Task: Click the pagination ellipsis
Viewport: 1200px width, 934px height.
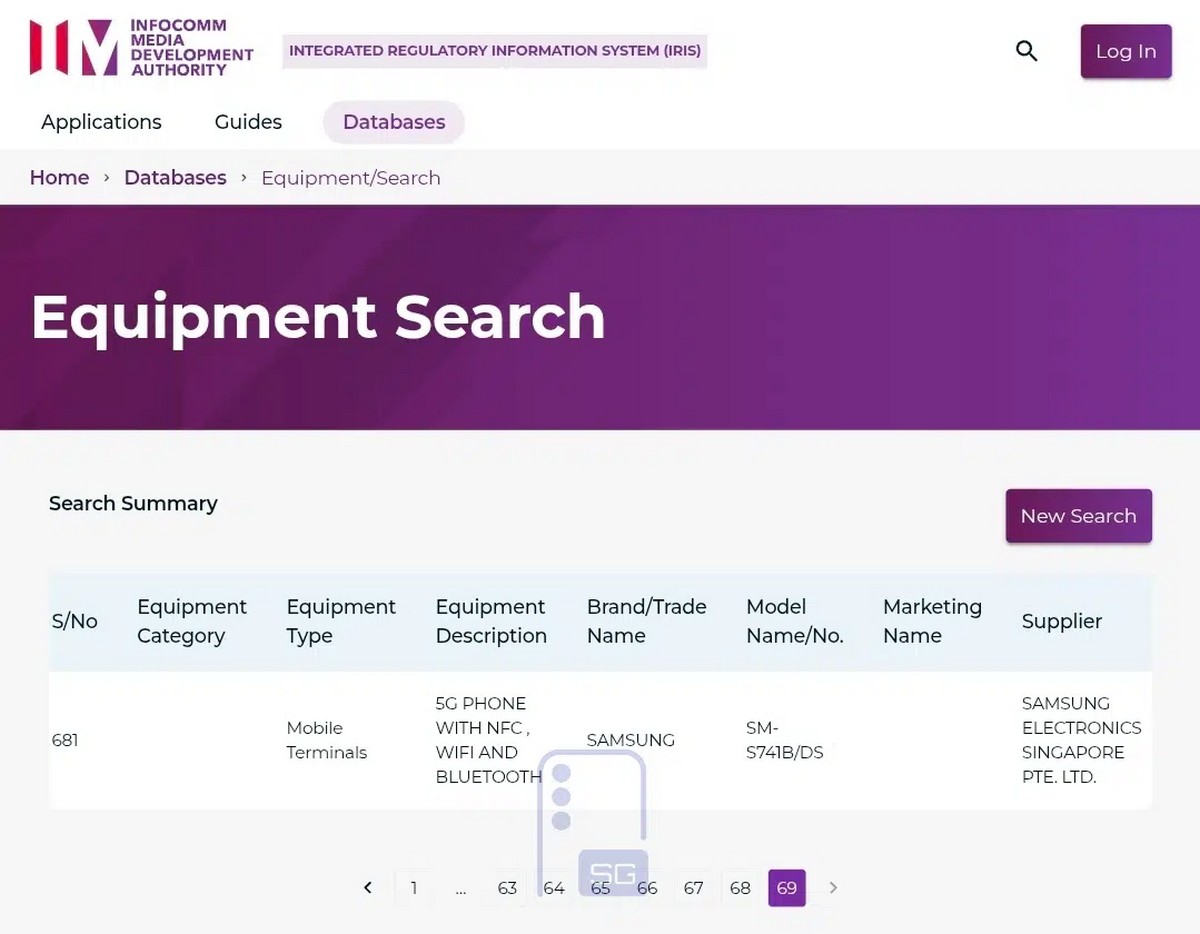Action: tap(460, 888)
